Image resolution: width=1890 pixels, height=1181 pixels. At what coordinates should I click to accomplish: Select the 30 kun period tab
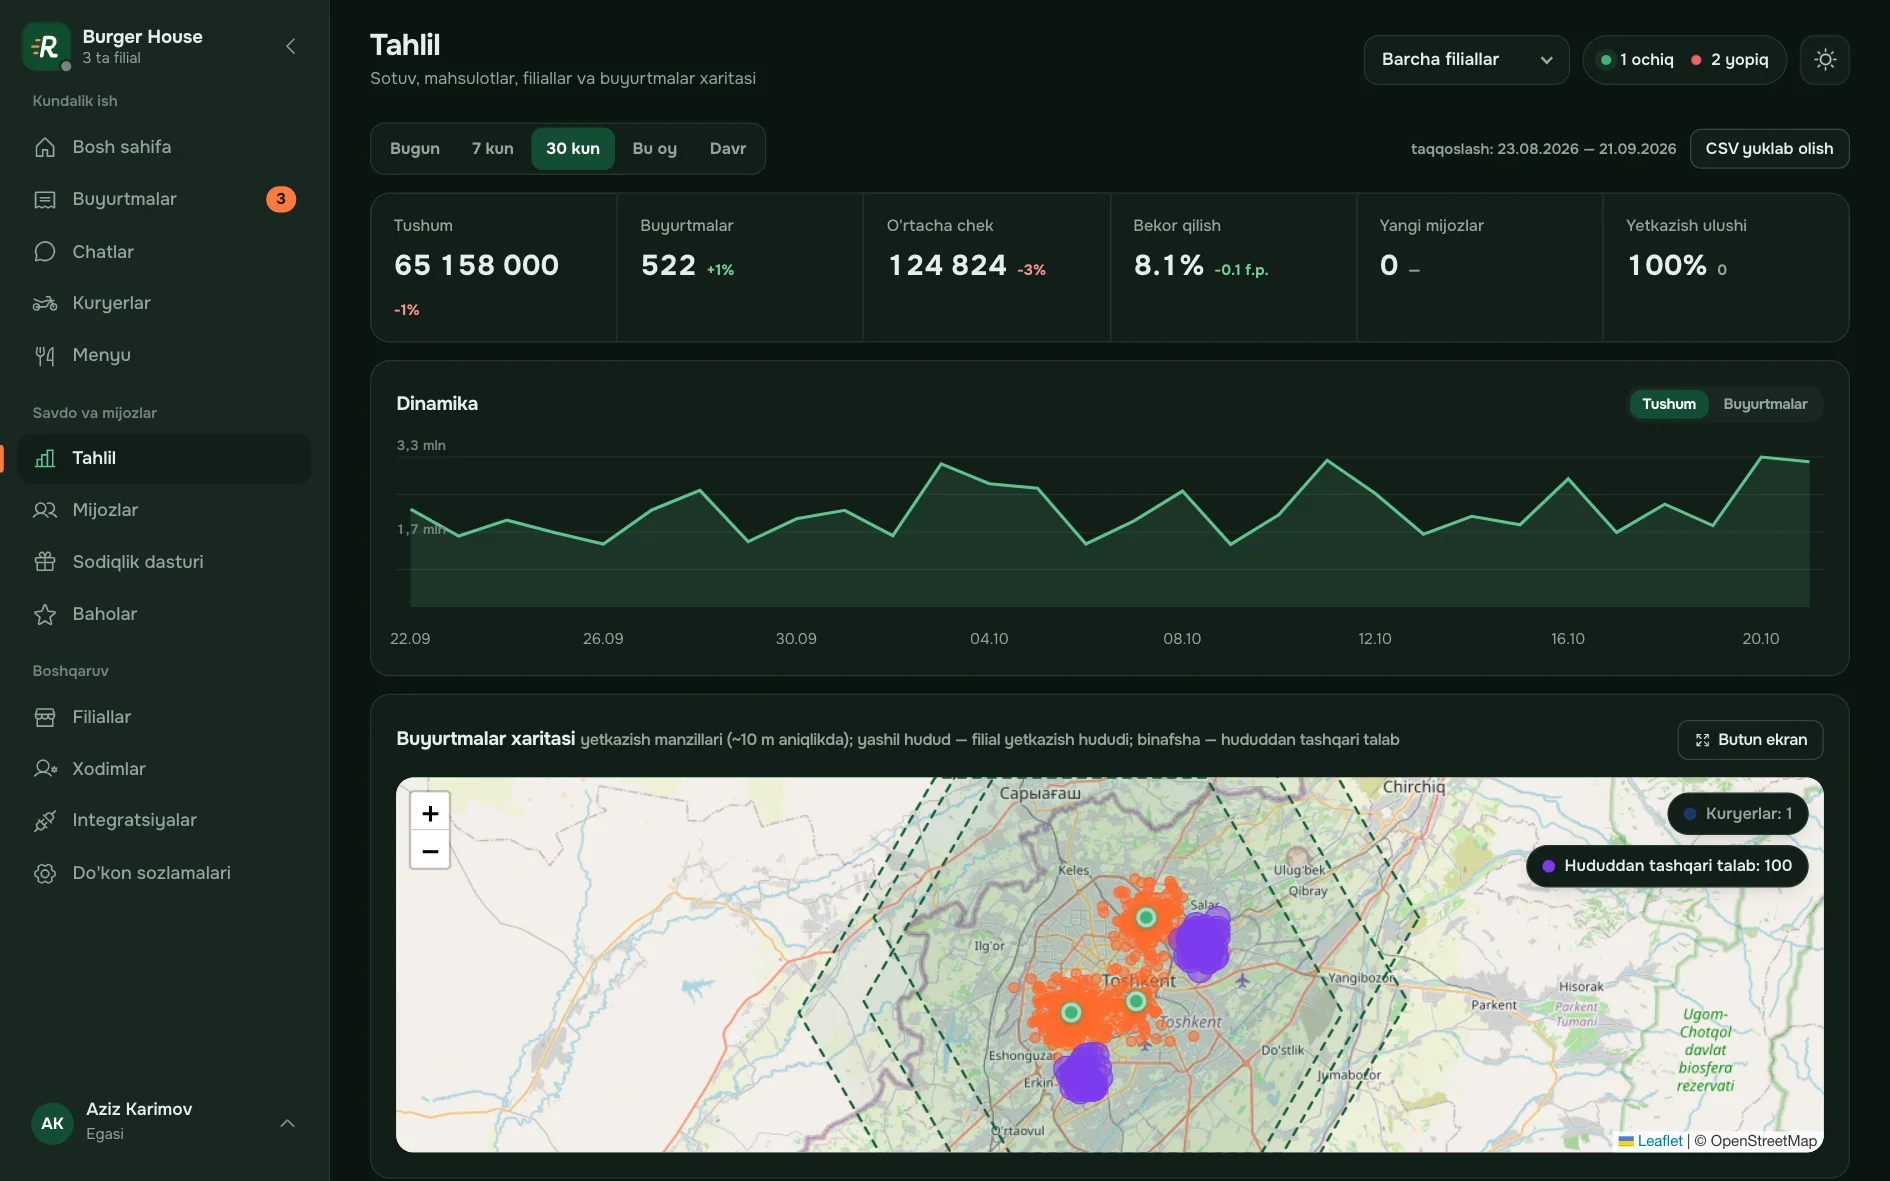[x=573, y=149]
